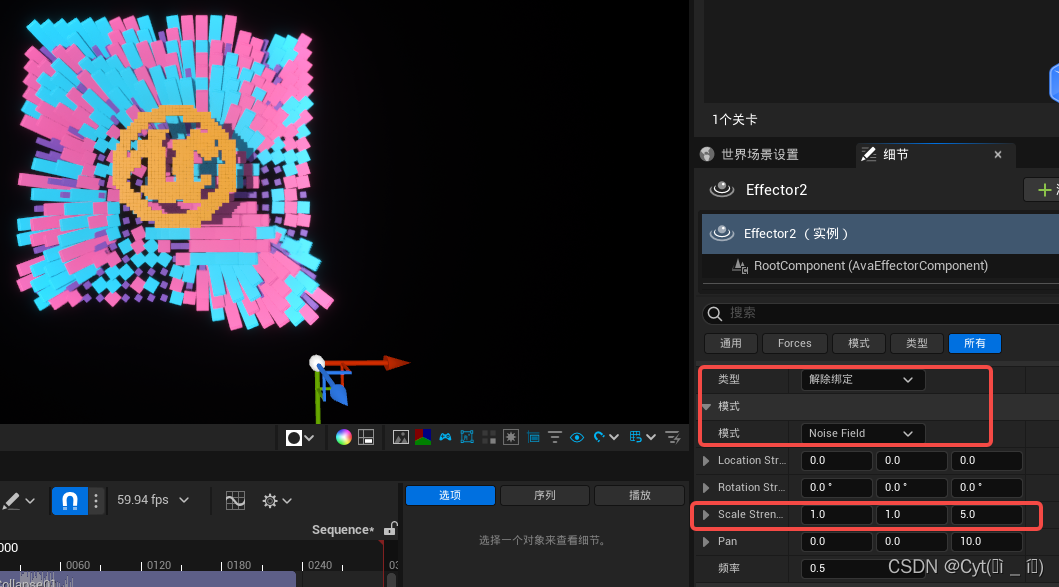
Task: Click the image picture icon
Action: (401, 437)
